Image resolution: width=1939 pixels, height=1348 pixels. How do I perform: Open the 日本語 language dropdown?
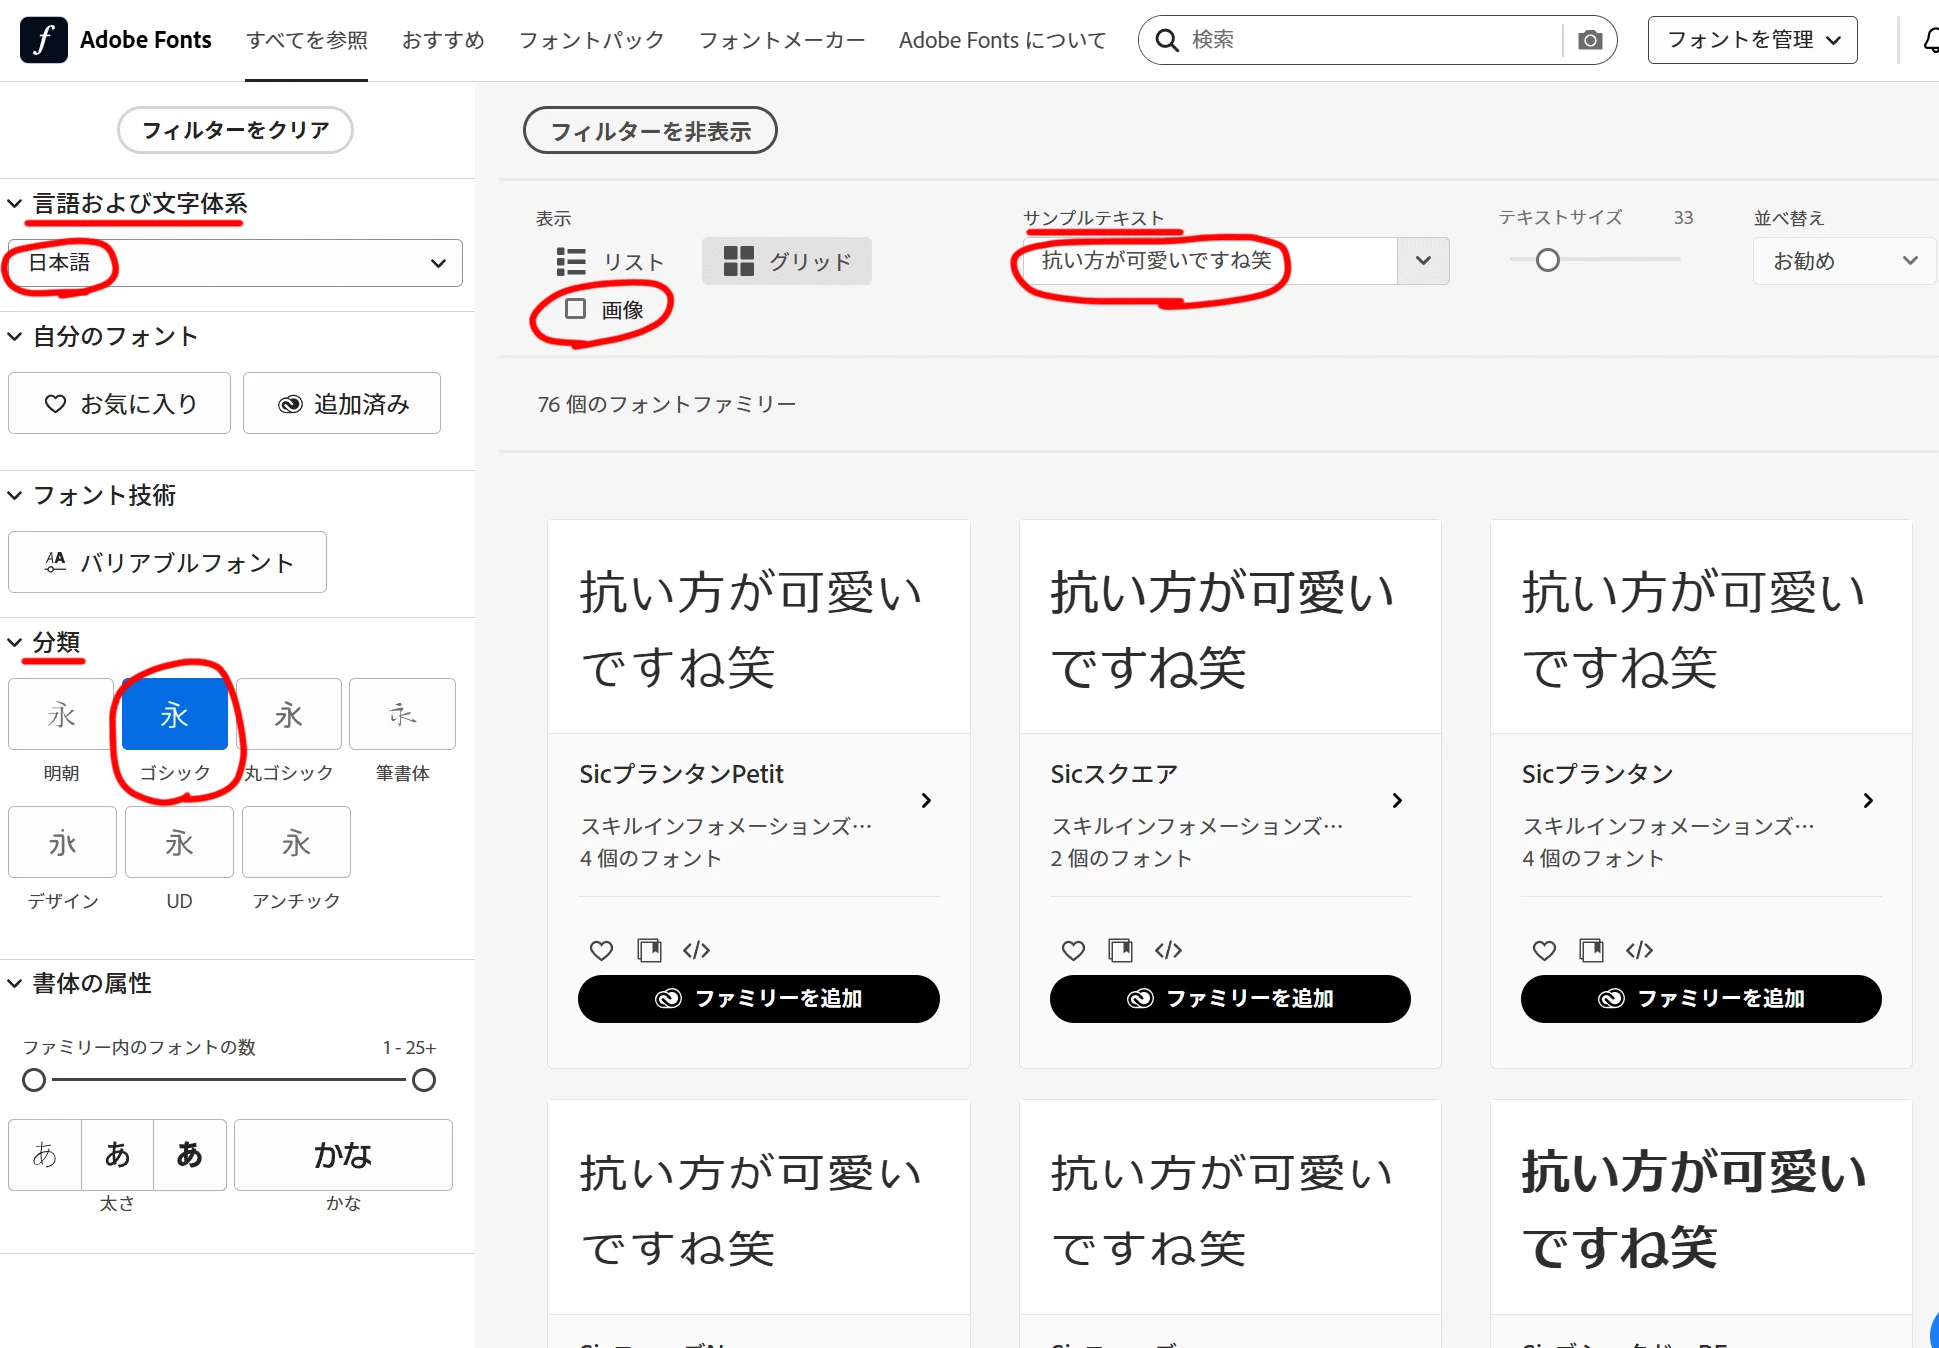click(235, 263)
